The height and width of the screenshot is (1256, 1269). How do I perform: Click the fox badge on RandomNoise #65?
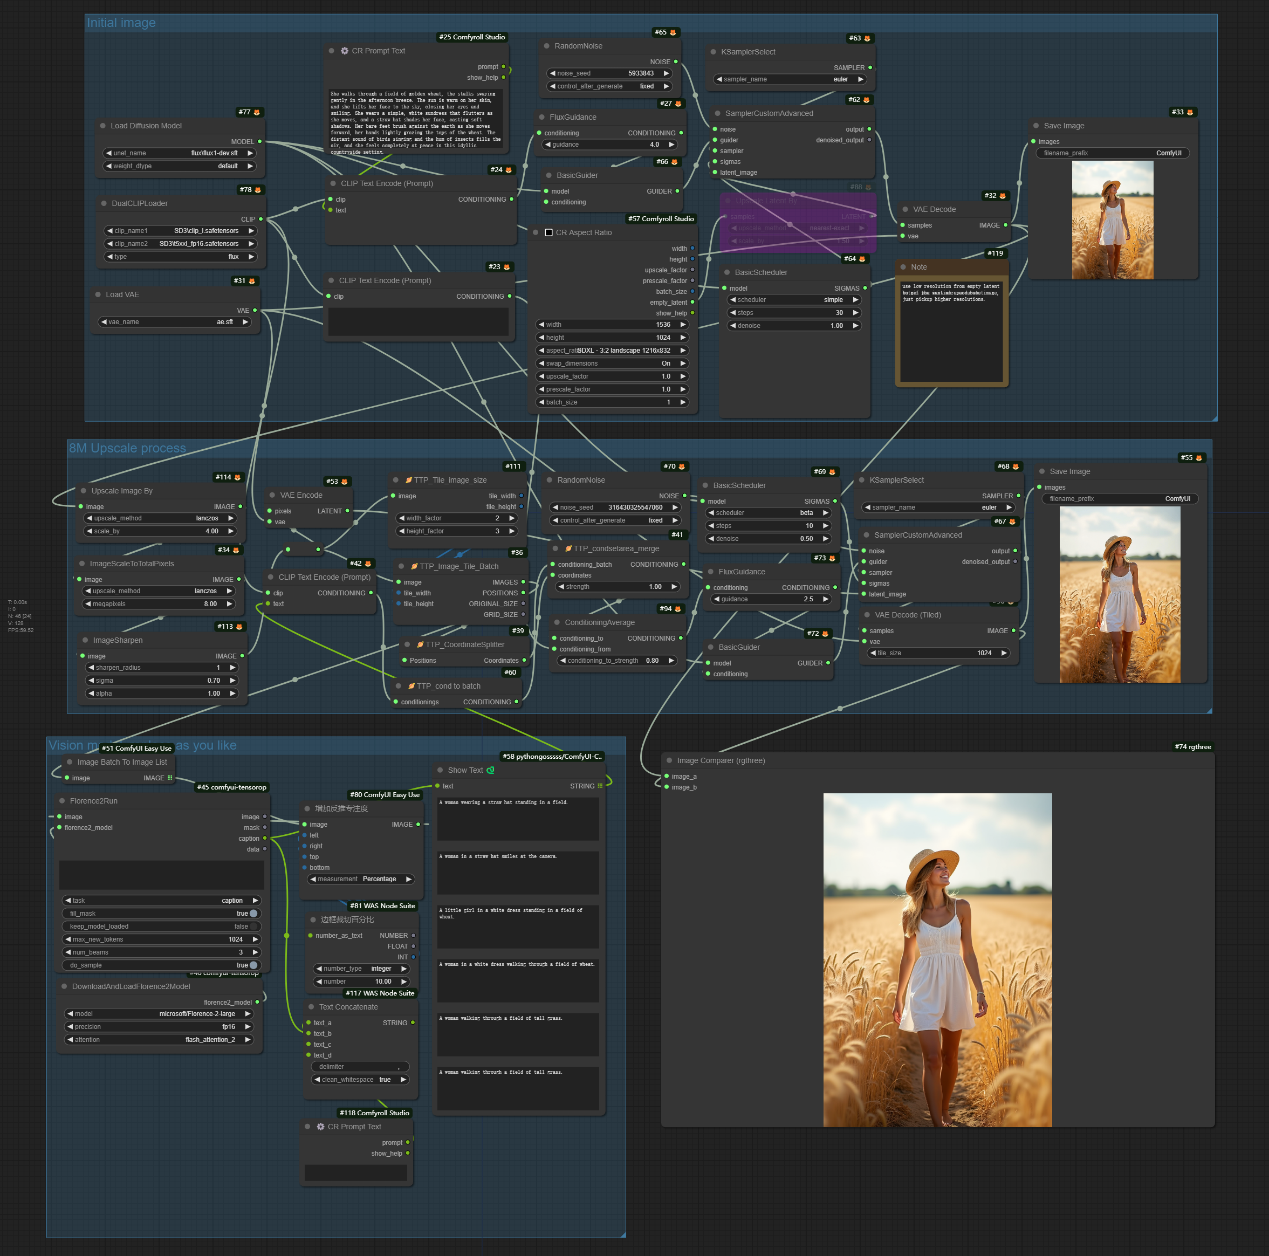(673, 33)
